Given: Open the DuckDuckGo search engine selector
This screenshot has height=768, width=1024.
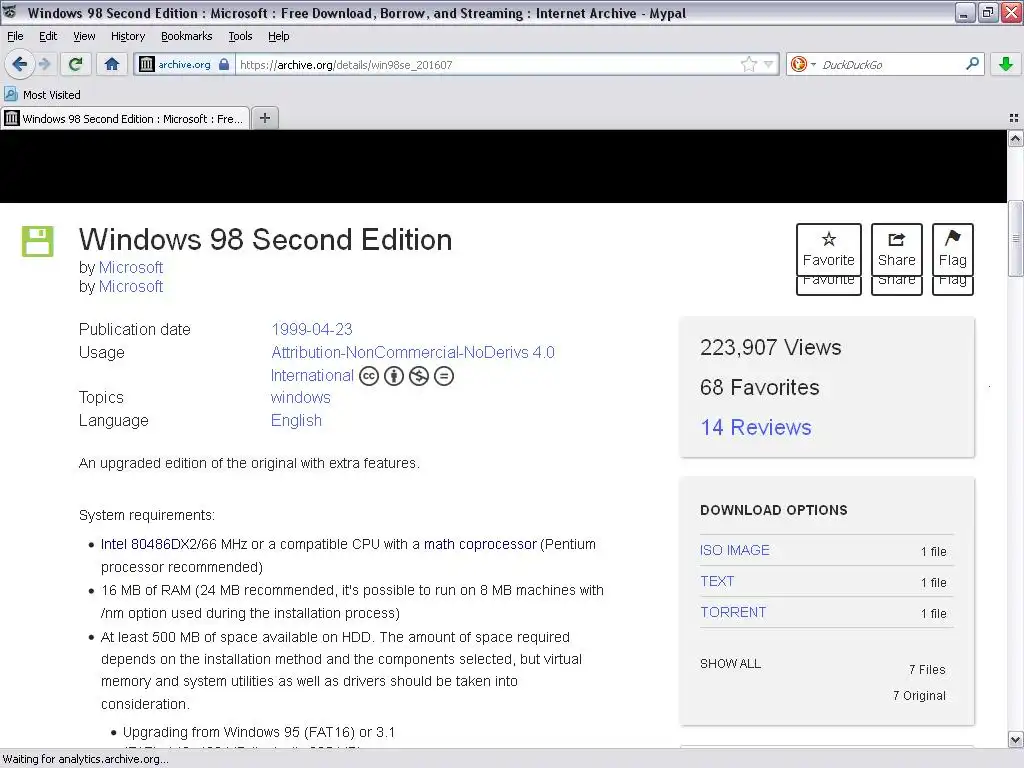Looking at the screenshot, I should (803, 64).
